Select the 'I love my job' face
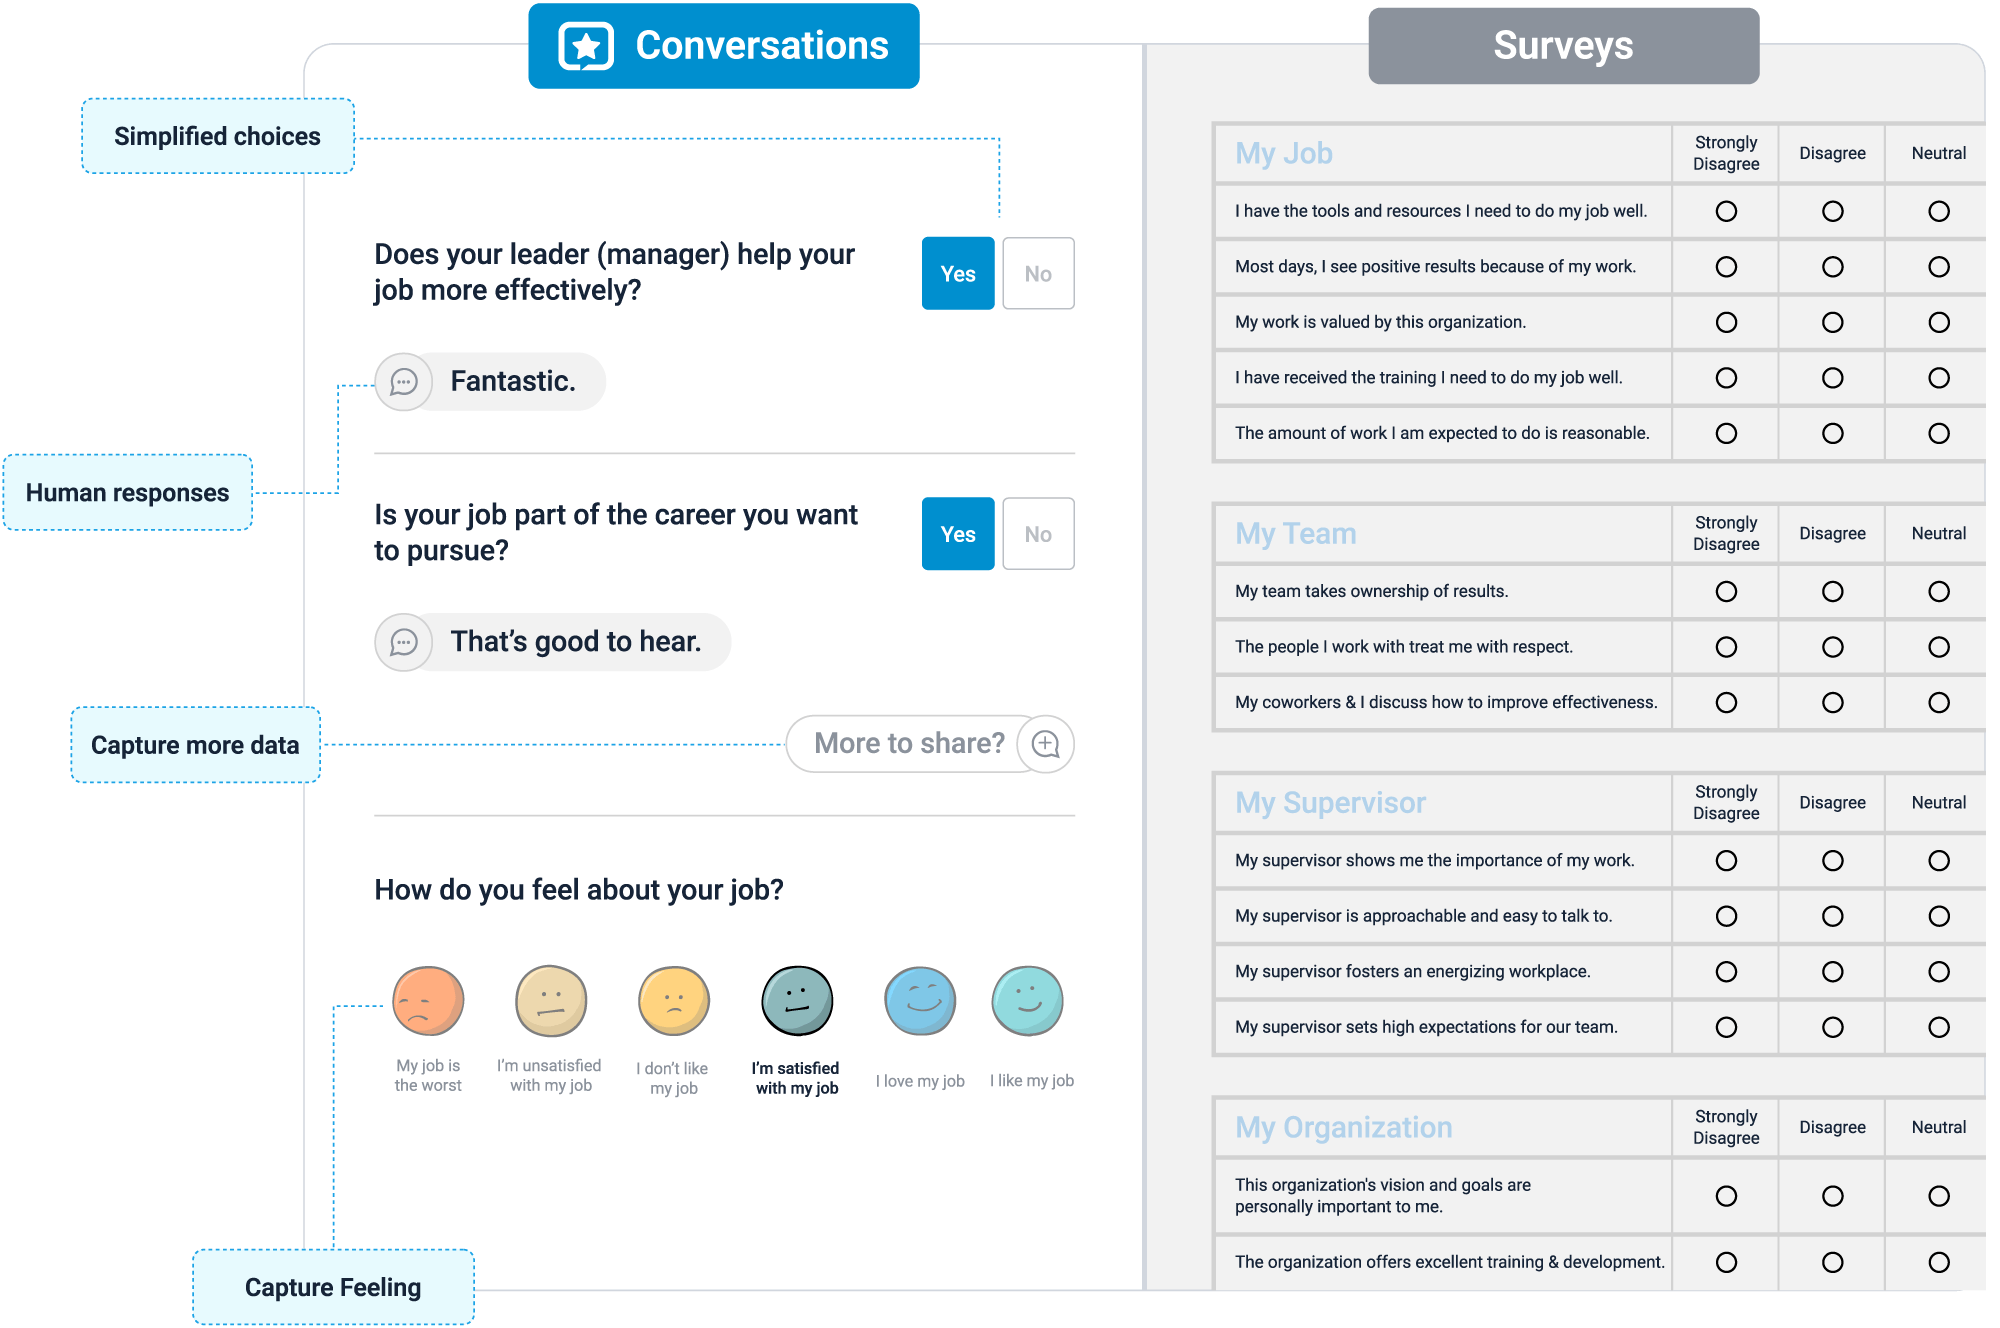Viewport: 2000px width, 1328px height. coord(920,1001)
